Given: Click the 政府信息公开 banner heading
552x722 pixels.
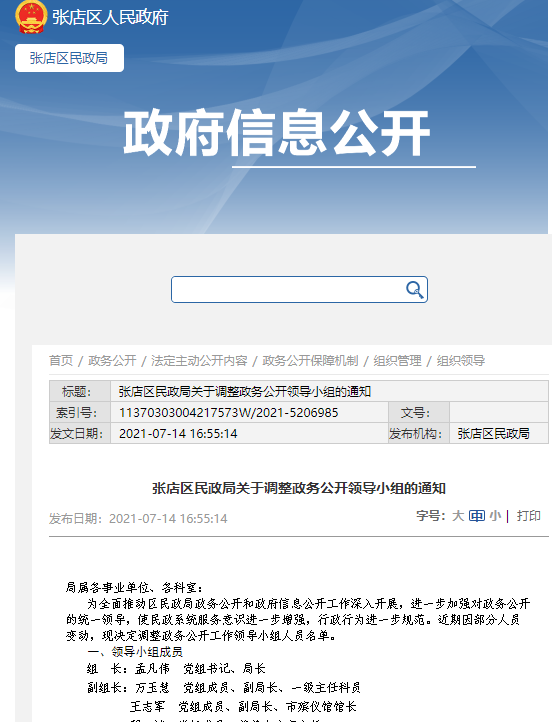Looking at the screenshot, I should (277, 133).
